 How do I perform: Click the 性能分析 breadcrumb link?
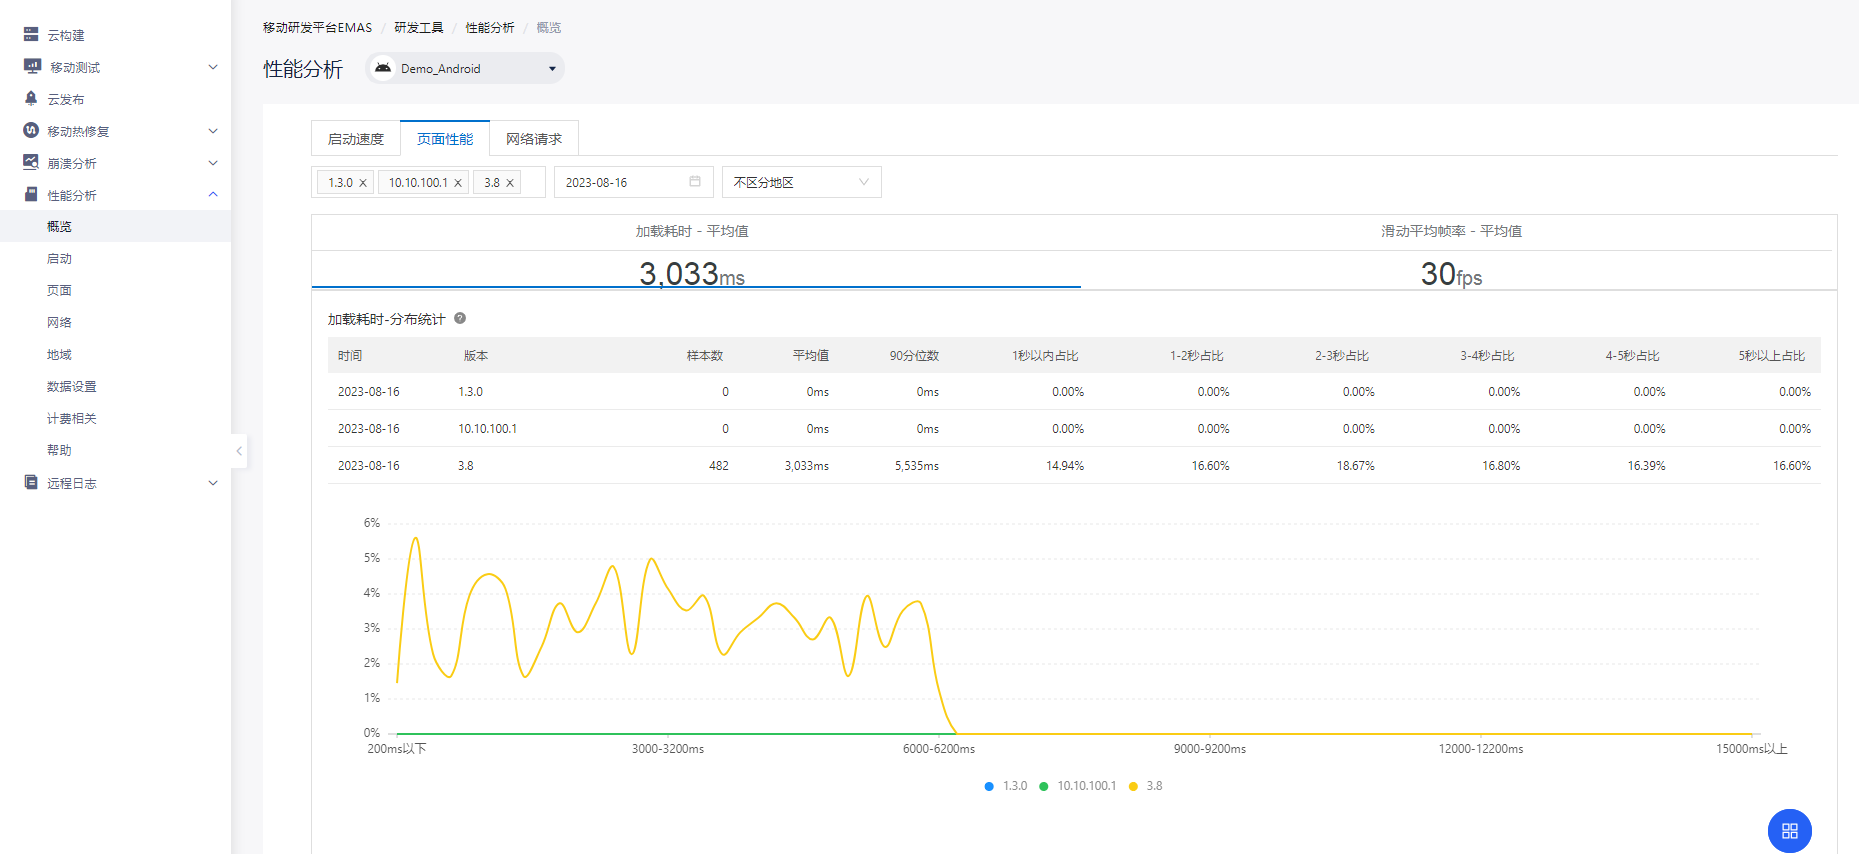coord(490,27)
